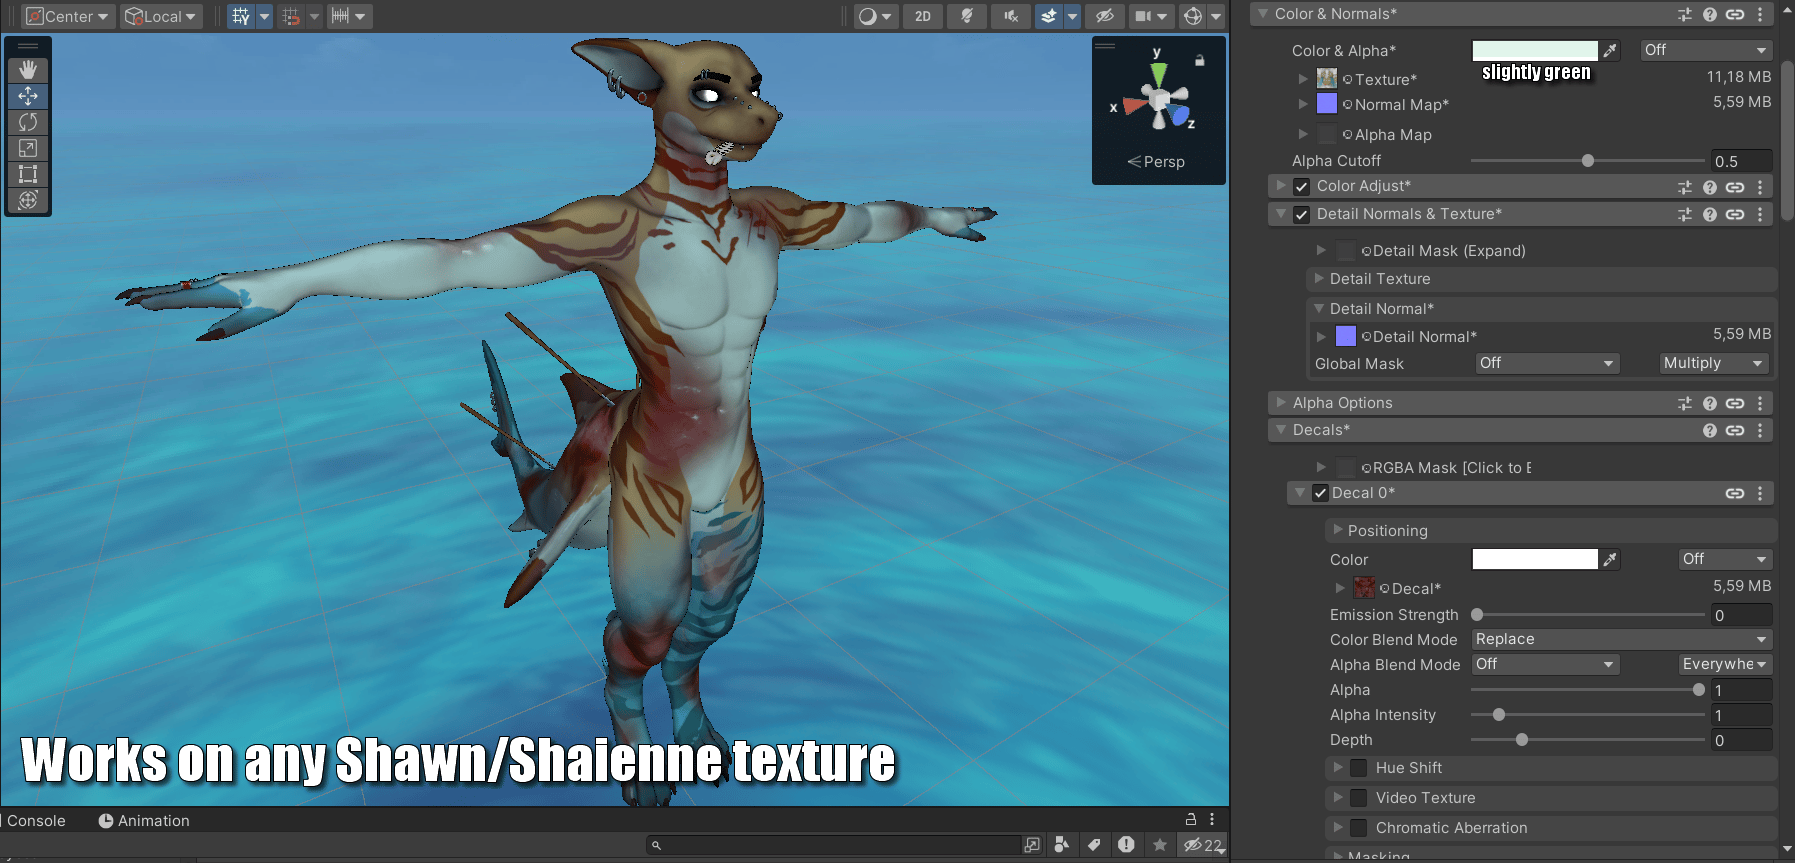
Task: Toggle hidden objects visibility in scene toolbar
Action: pos(1104,16)
